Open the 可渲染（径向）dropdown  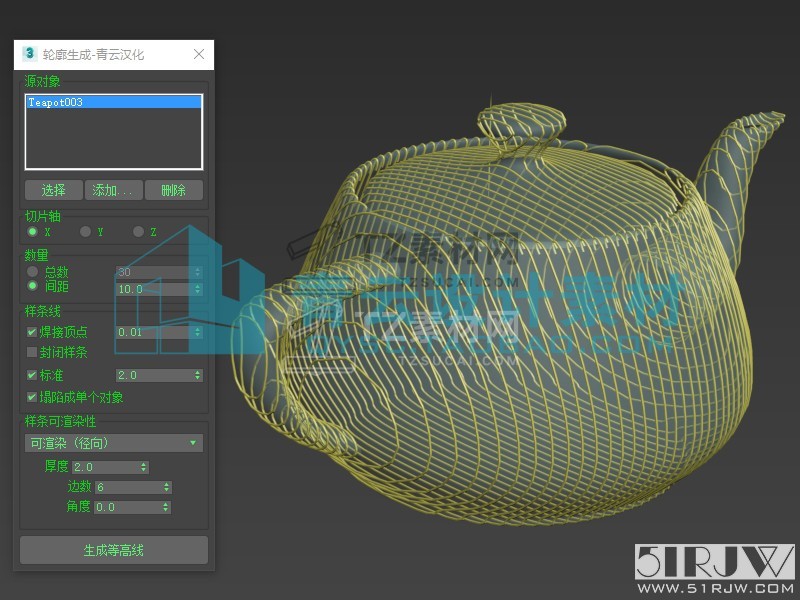click(x=114, y=443)
